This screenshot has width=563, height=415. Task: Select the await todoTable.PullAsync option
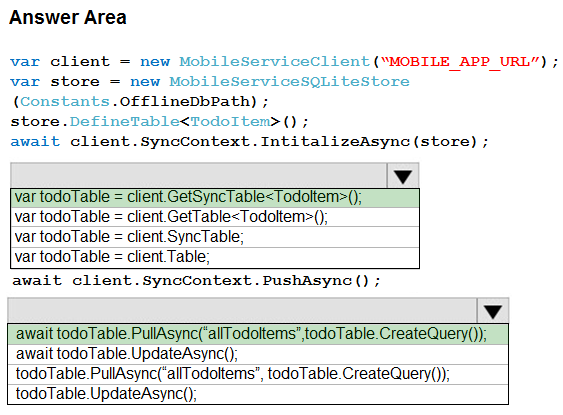(258, 334)
